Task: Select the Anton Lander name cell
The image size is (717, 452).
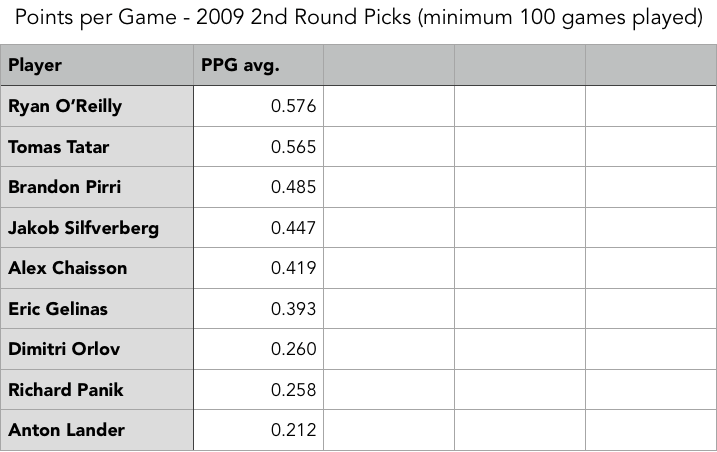Action: click(96, 430)
